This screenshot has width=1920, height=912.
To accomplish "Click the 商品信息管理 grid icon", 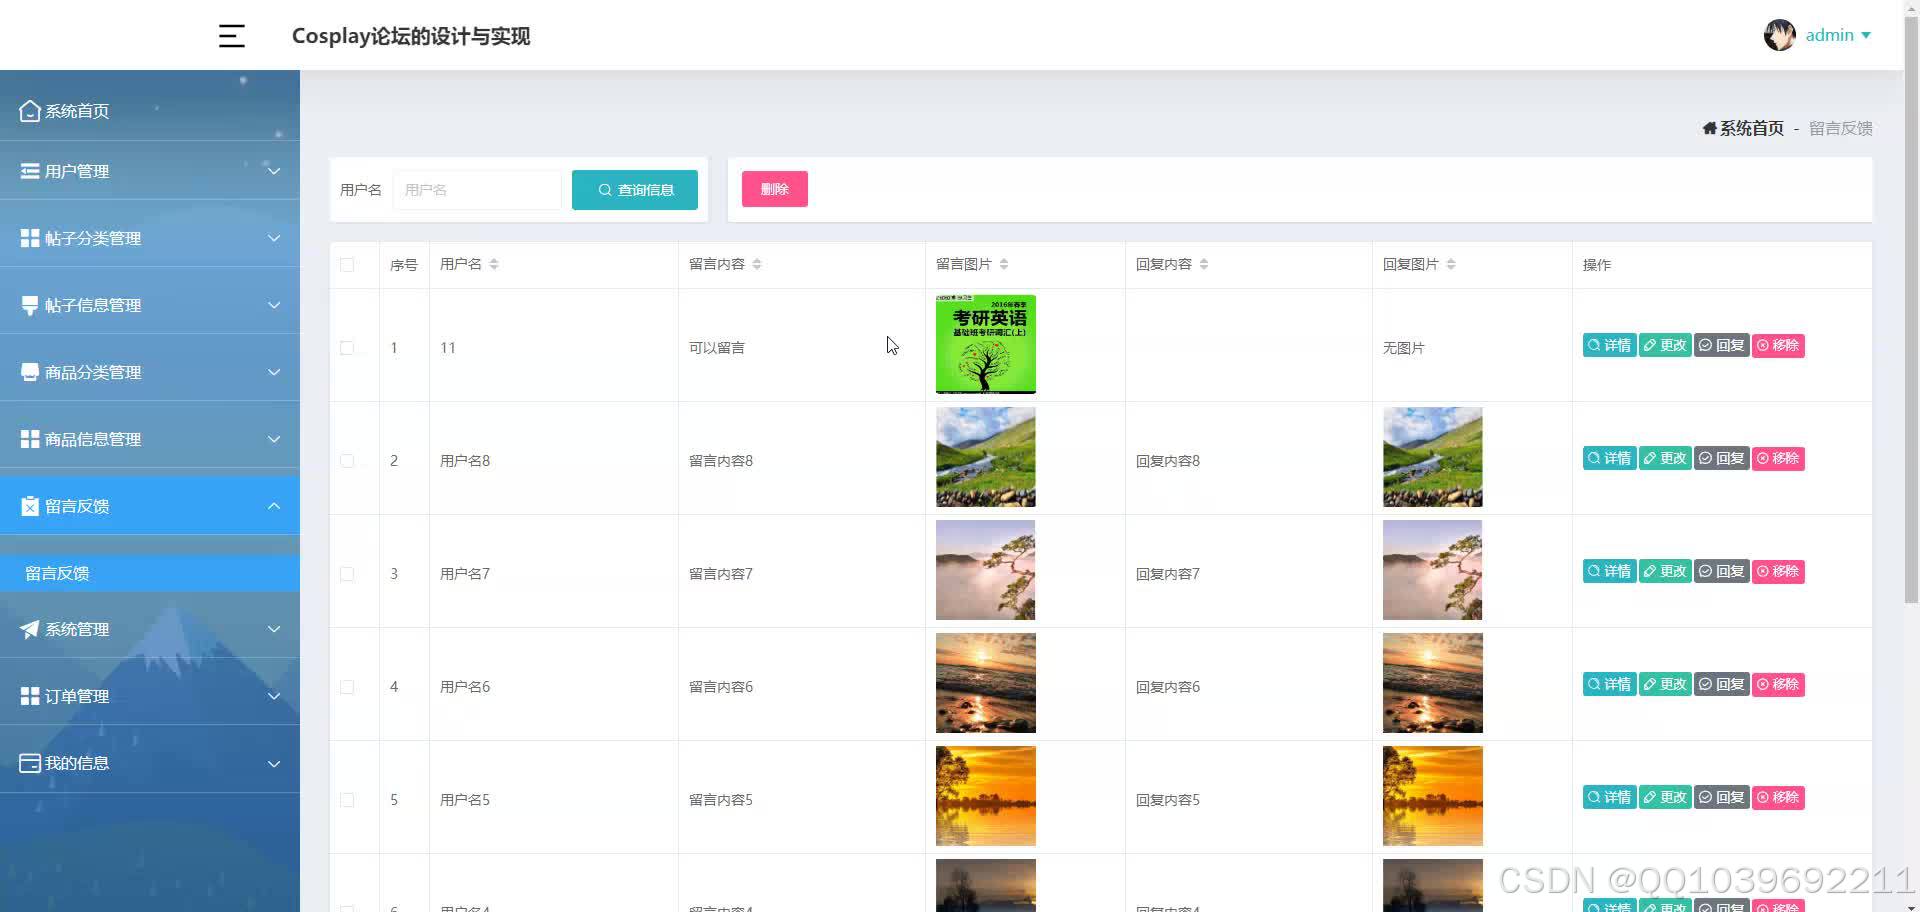I will 30,439.
